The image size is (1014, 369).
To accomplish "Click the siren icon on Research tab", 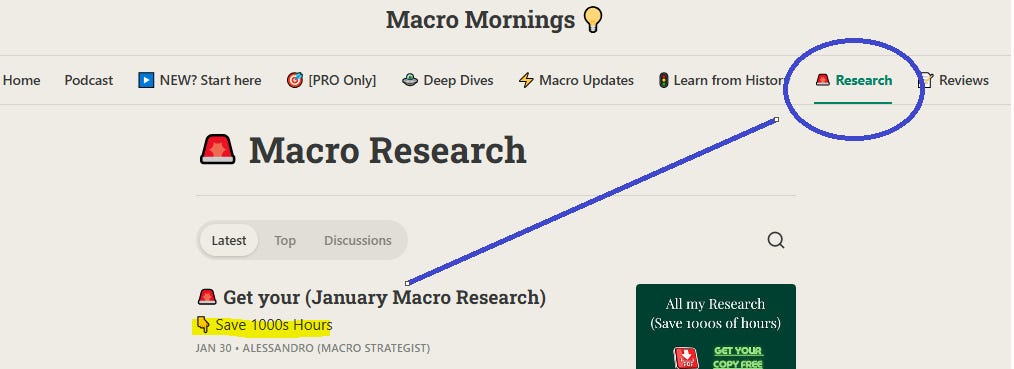I will click(x=822, y=81).
